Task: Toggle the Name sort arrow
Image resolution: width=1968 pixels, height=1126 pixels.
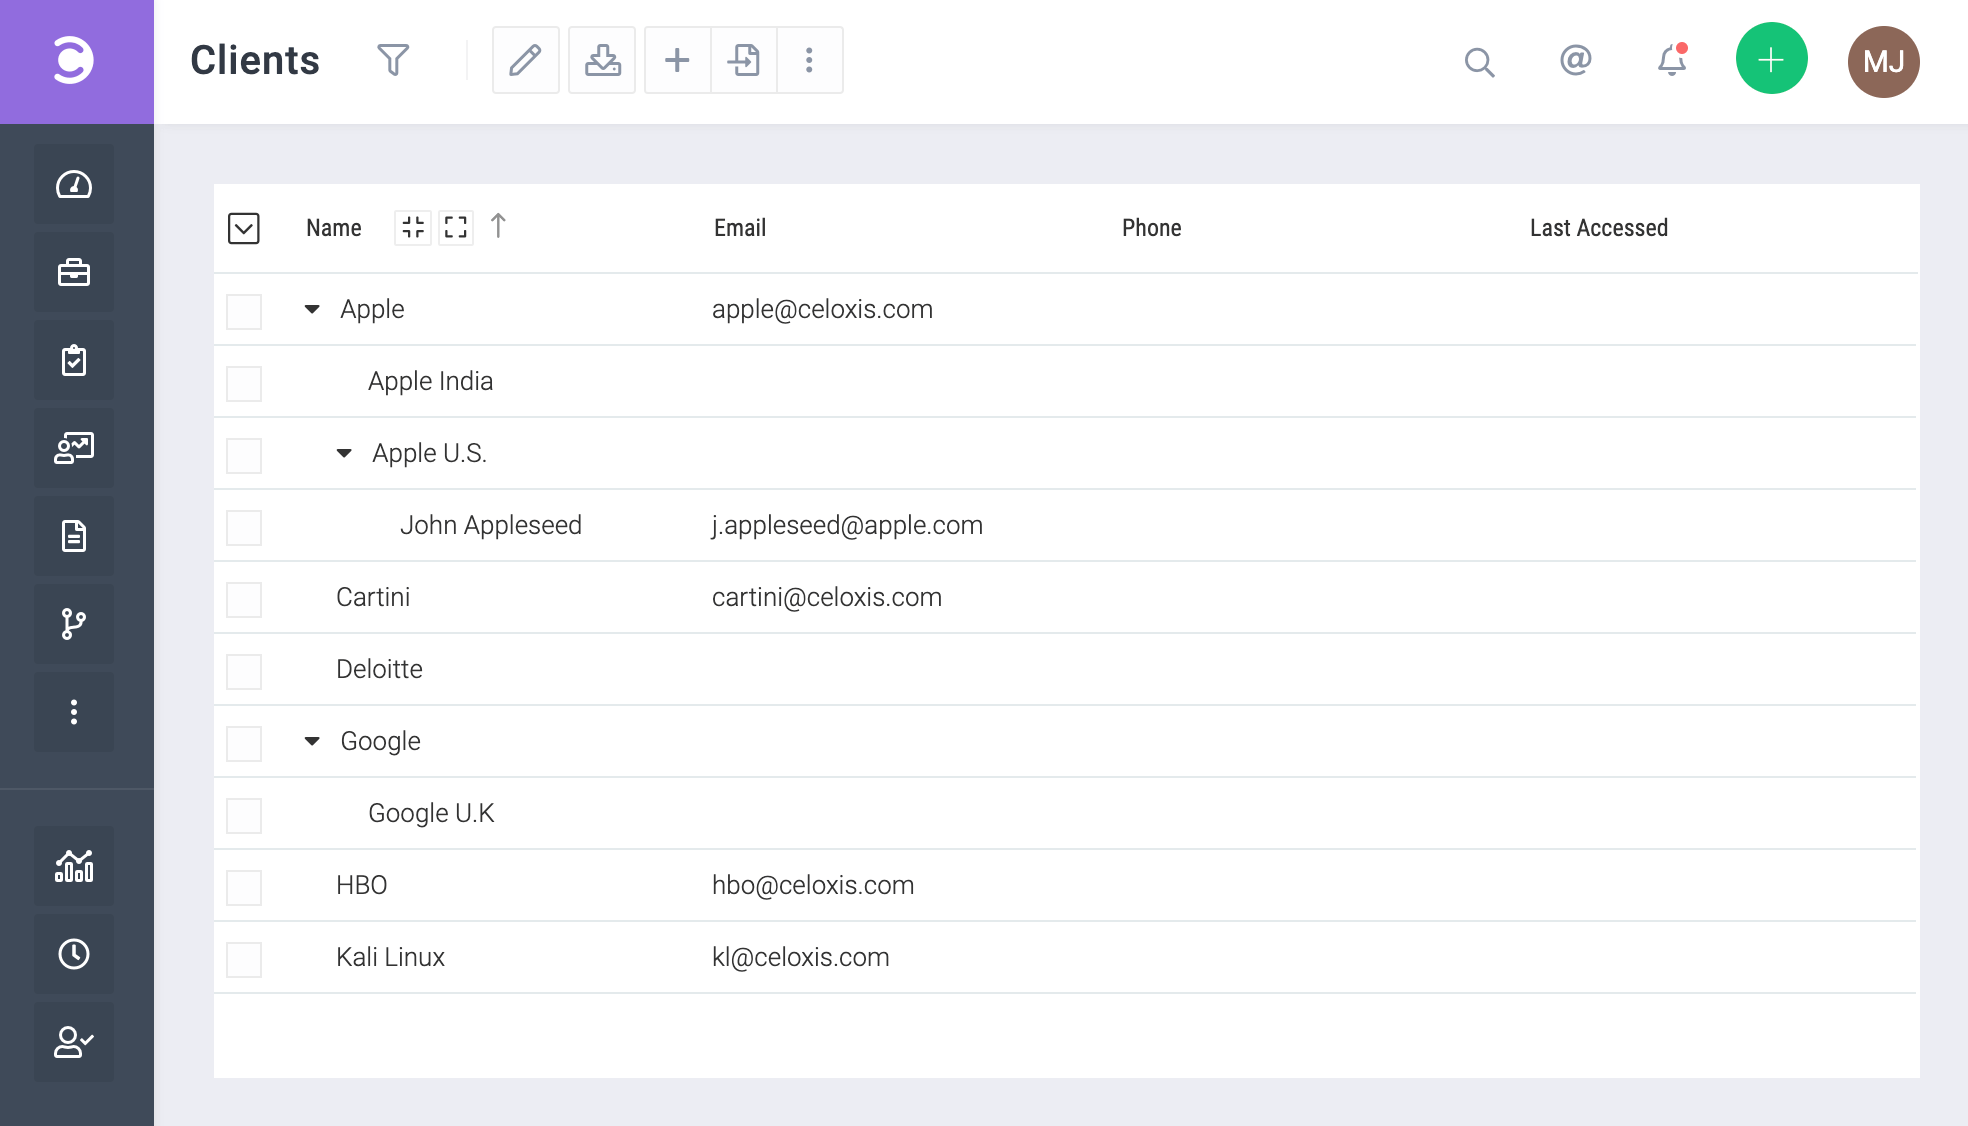Action: [498, 226]
